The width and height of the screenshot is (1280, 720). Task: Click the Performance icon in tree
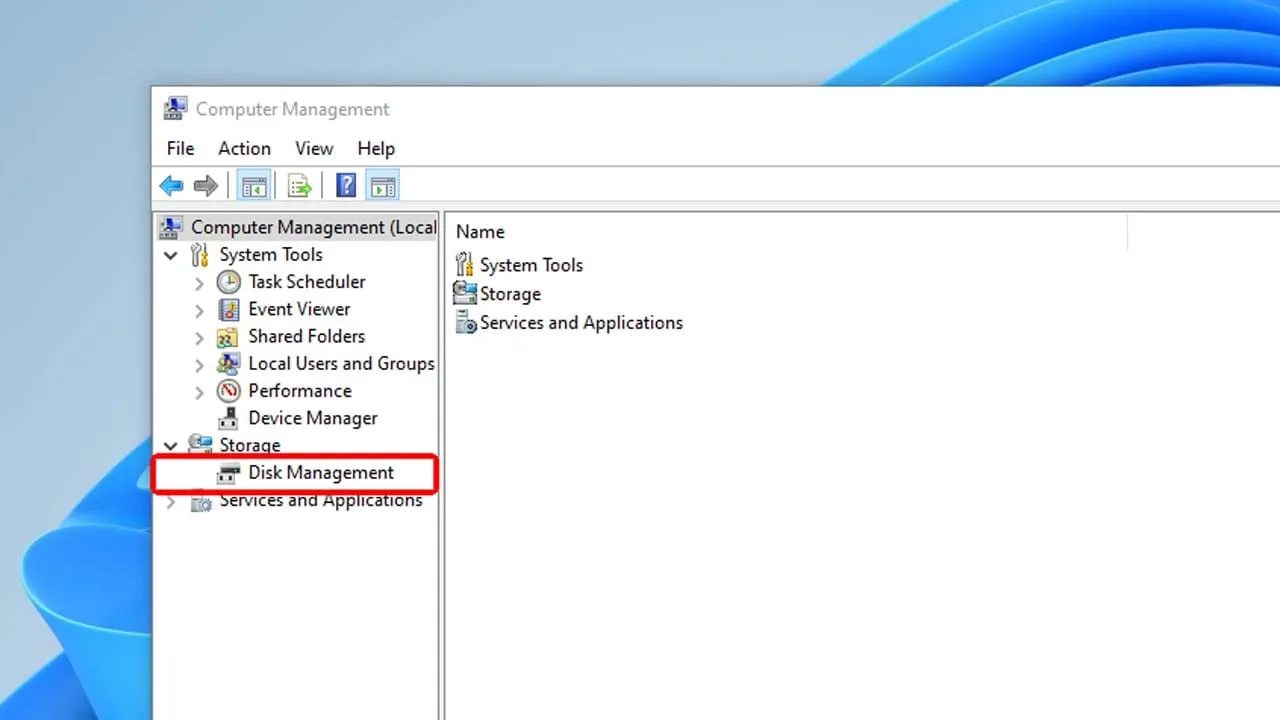229,391
